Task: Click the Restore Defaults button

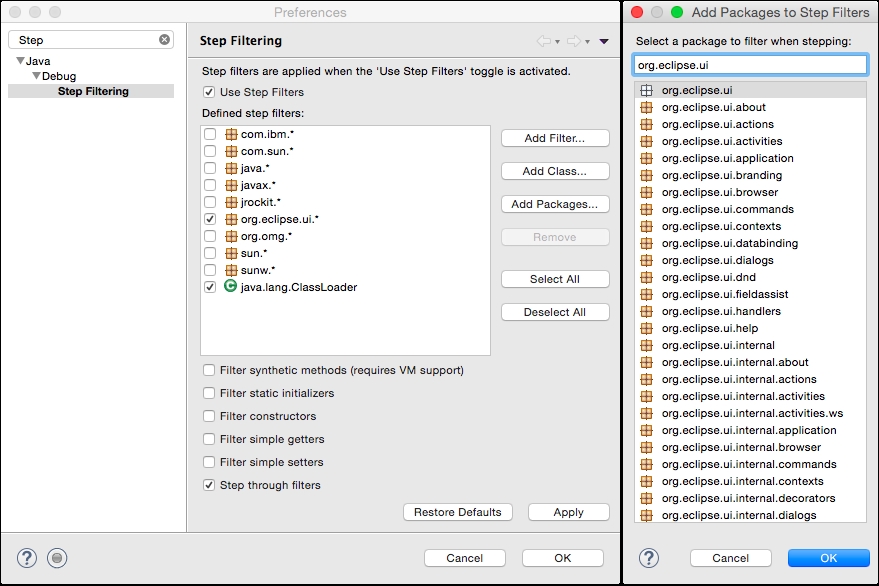Action: 458,512
